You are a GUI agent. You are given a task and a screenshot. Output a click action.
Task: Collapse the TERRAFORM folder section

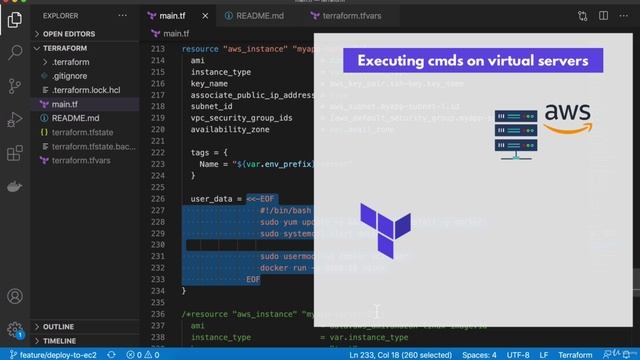point(86,48)
